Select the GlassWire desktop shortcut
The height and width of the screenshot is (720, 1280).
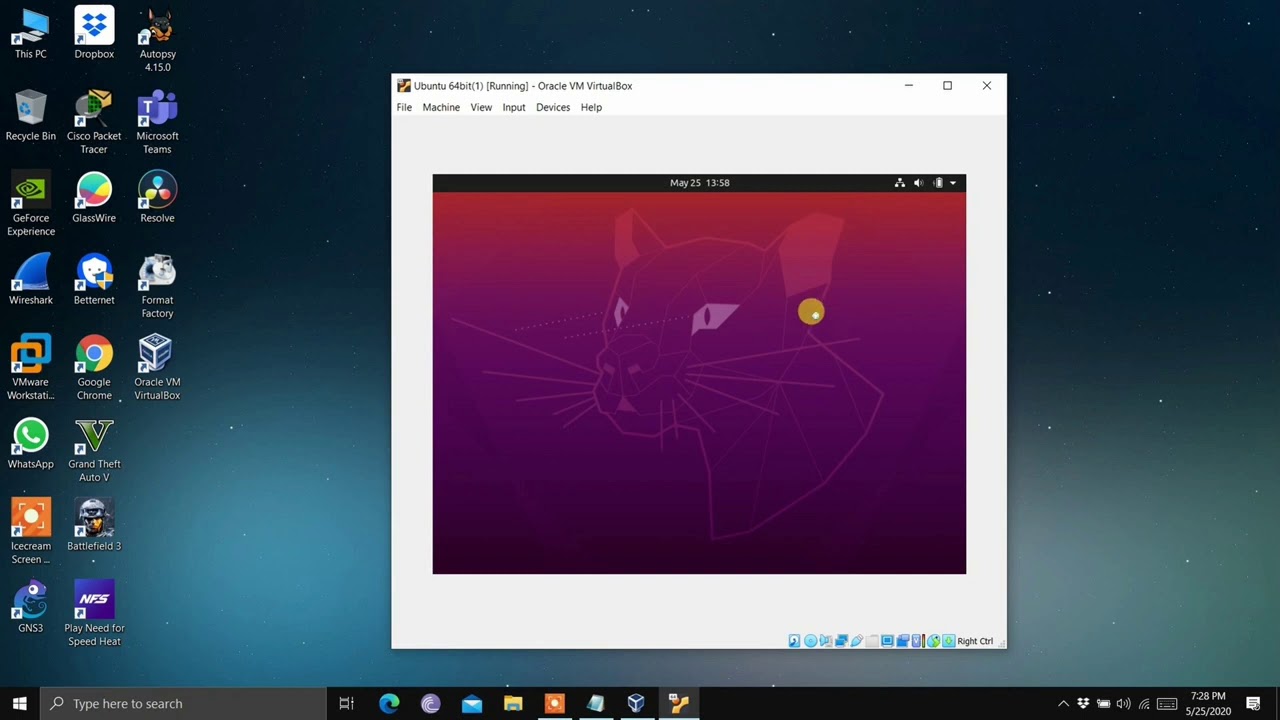(94, 197)
